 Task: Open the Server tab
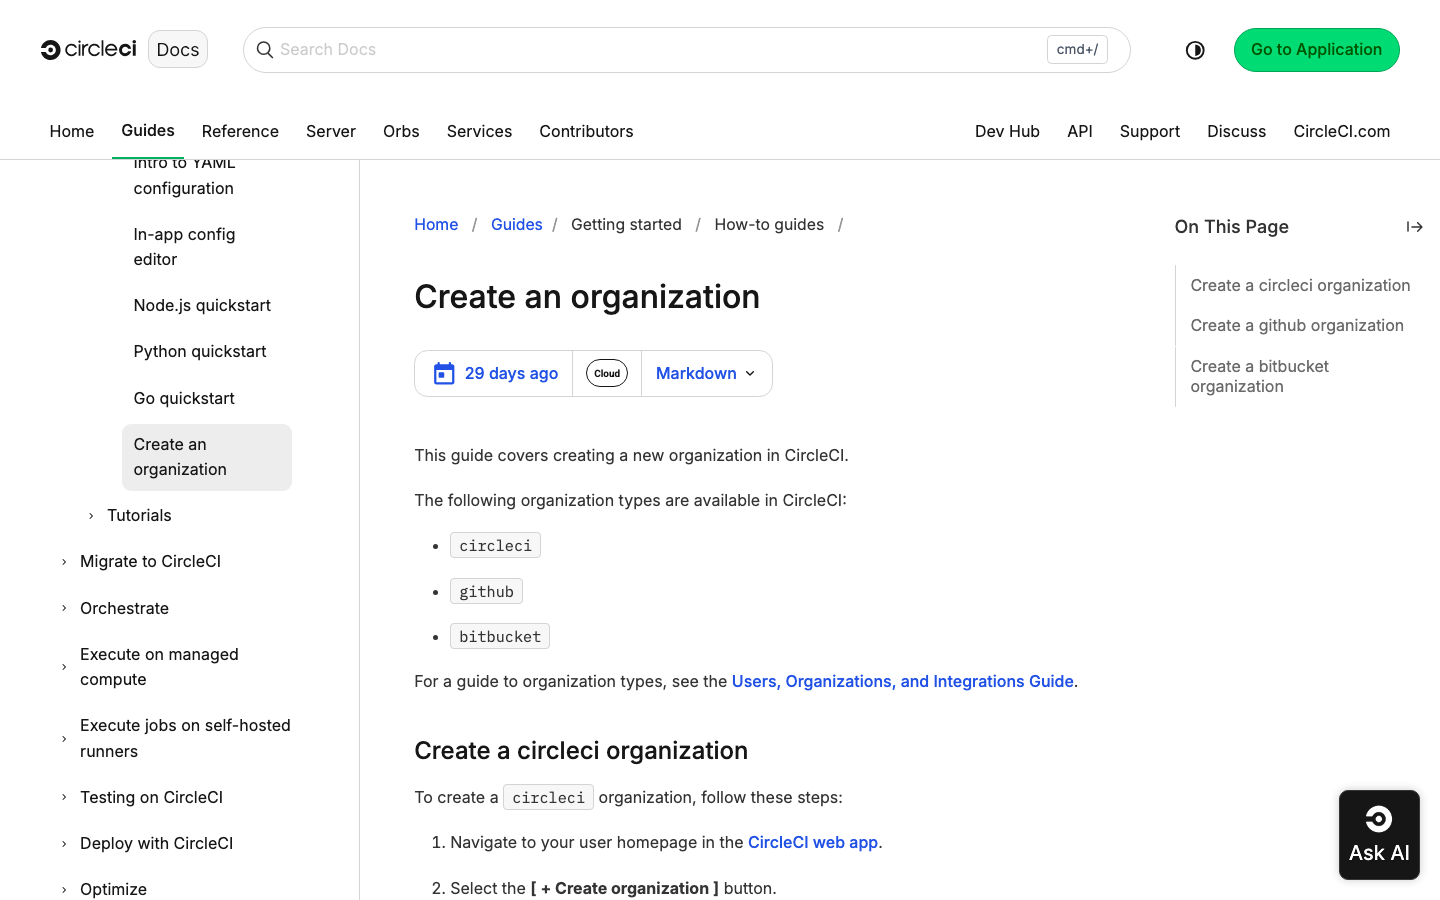[x=331, y=131]
